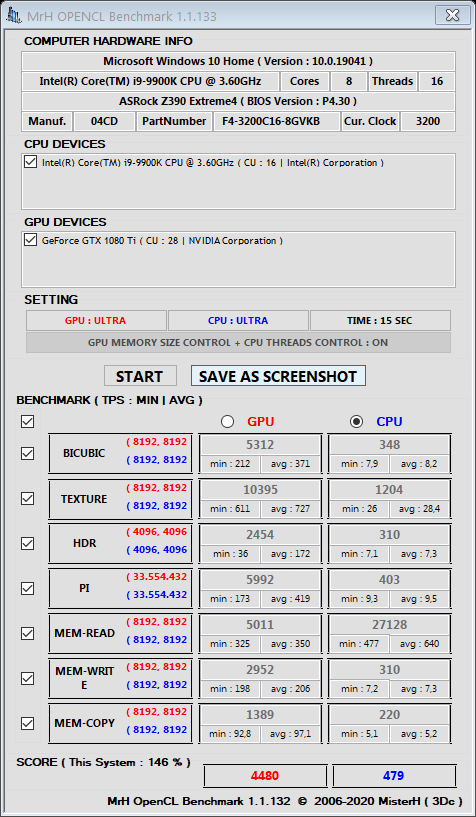Click the BICUBIC GPU score 5312
Image resolution: width=476 pixels, height=817 pixels.
259,444
